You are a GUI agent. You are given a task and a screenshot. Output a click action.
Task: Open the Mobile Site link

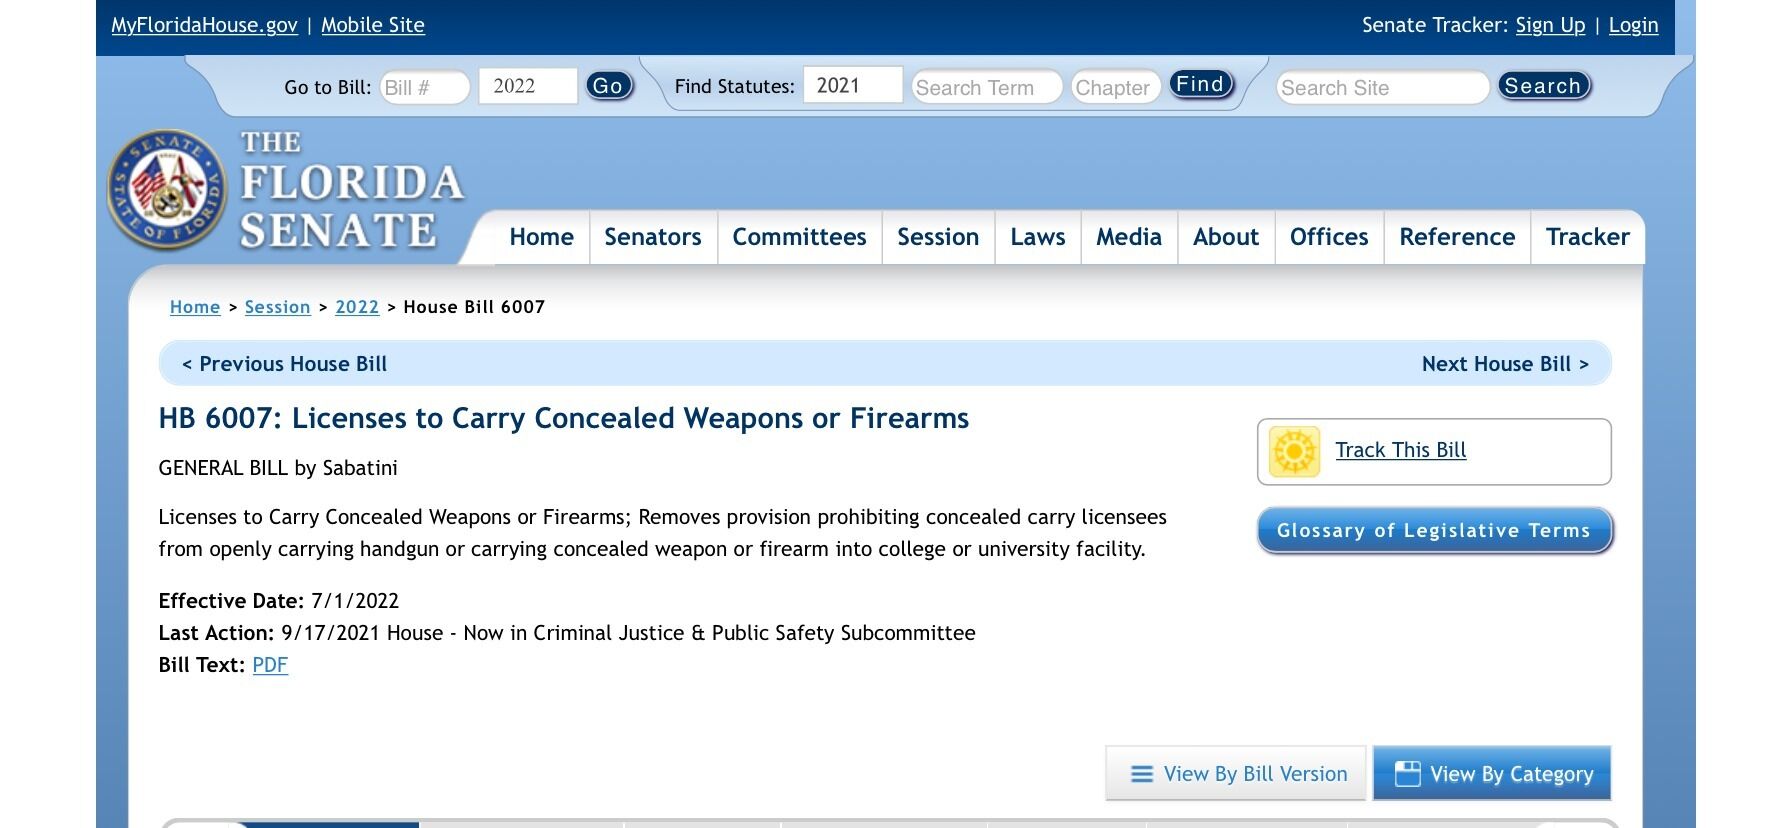tap(373, 25)
